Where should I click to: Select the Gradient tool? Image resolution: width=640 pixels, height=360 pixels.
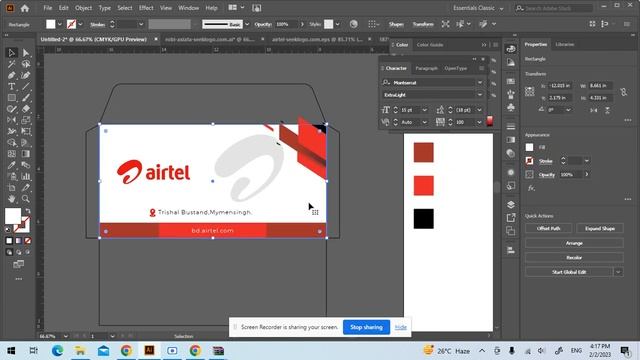coord(26,154)
